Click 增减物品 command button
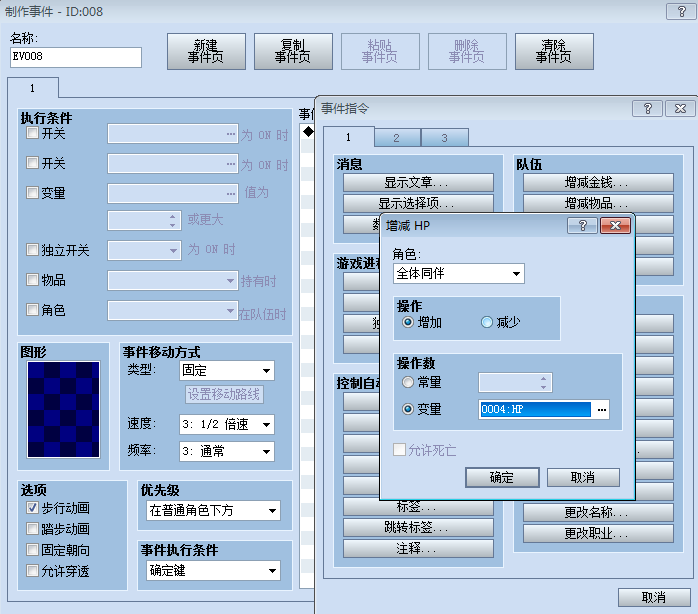Image resolution: width=698 pixels, height=614 pixels. pos(598,203)
